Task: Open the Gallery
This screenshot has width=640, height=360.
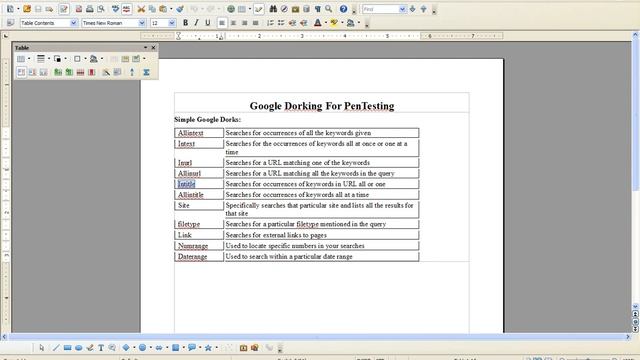Action: pos(296,9)
